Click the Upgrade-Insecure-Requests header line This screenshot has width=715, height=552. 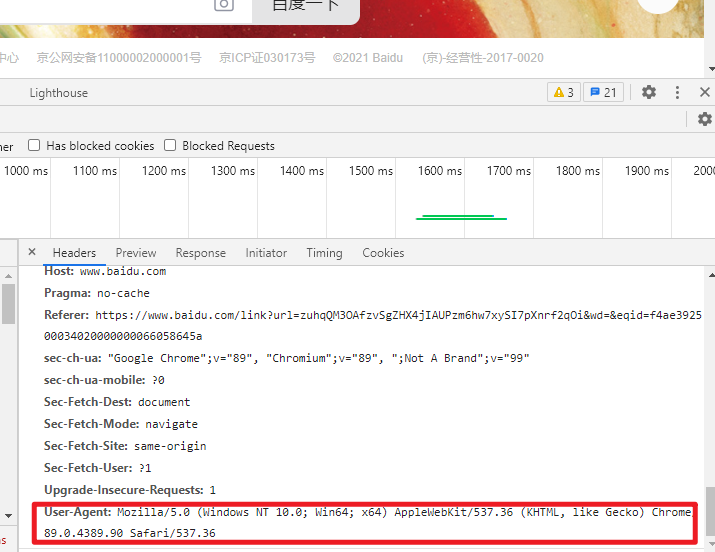(x=130, y=490)
